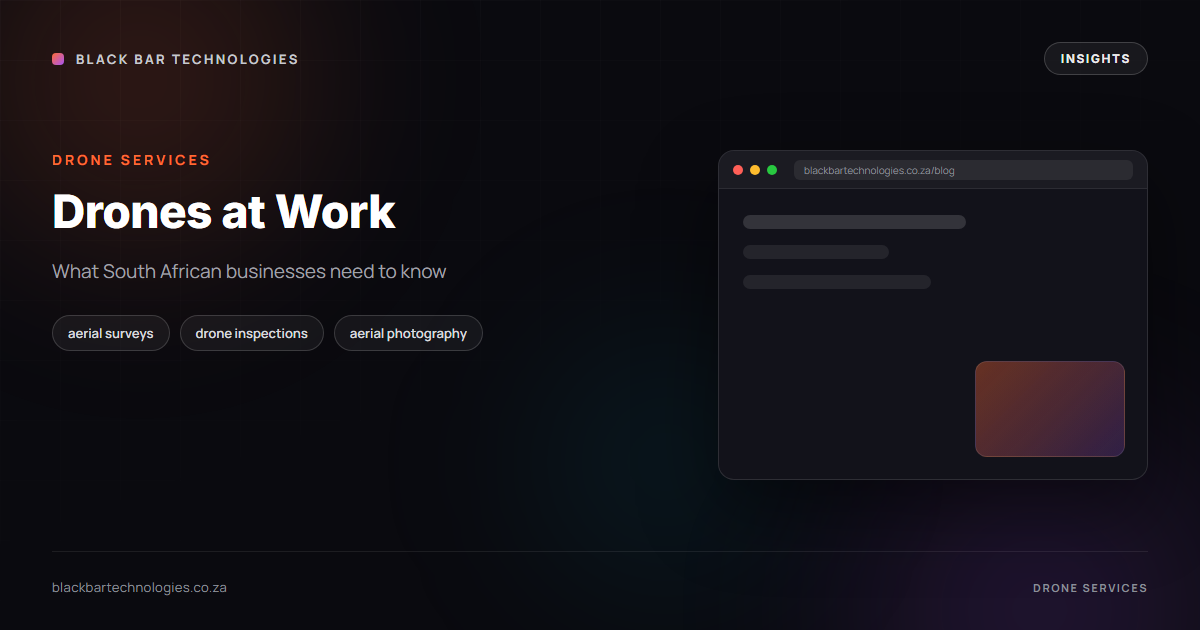Select the "aerial surveys" tag
Screen dimensions: 1200x630
[111, 333]
